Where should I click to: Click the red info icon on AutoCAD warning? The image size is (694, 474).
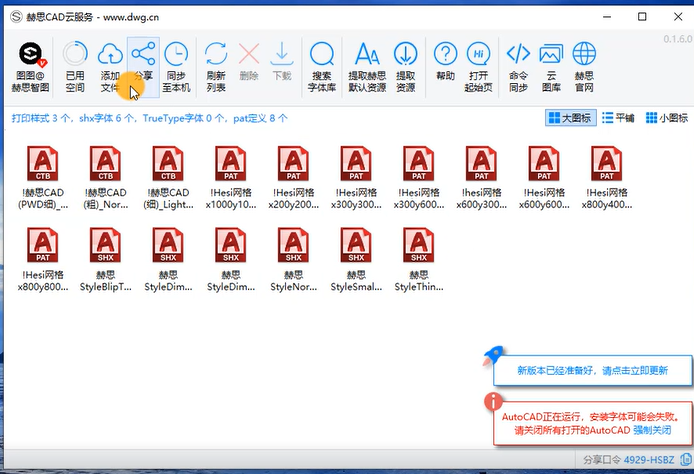point(493,401)
